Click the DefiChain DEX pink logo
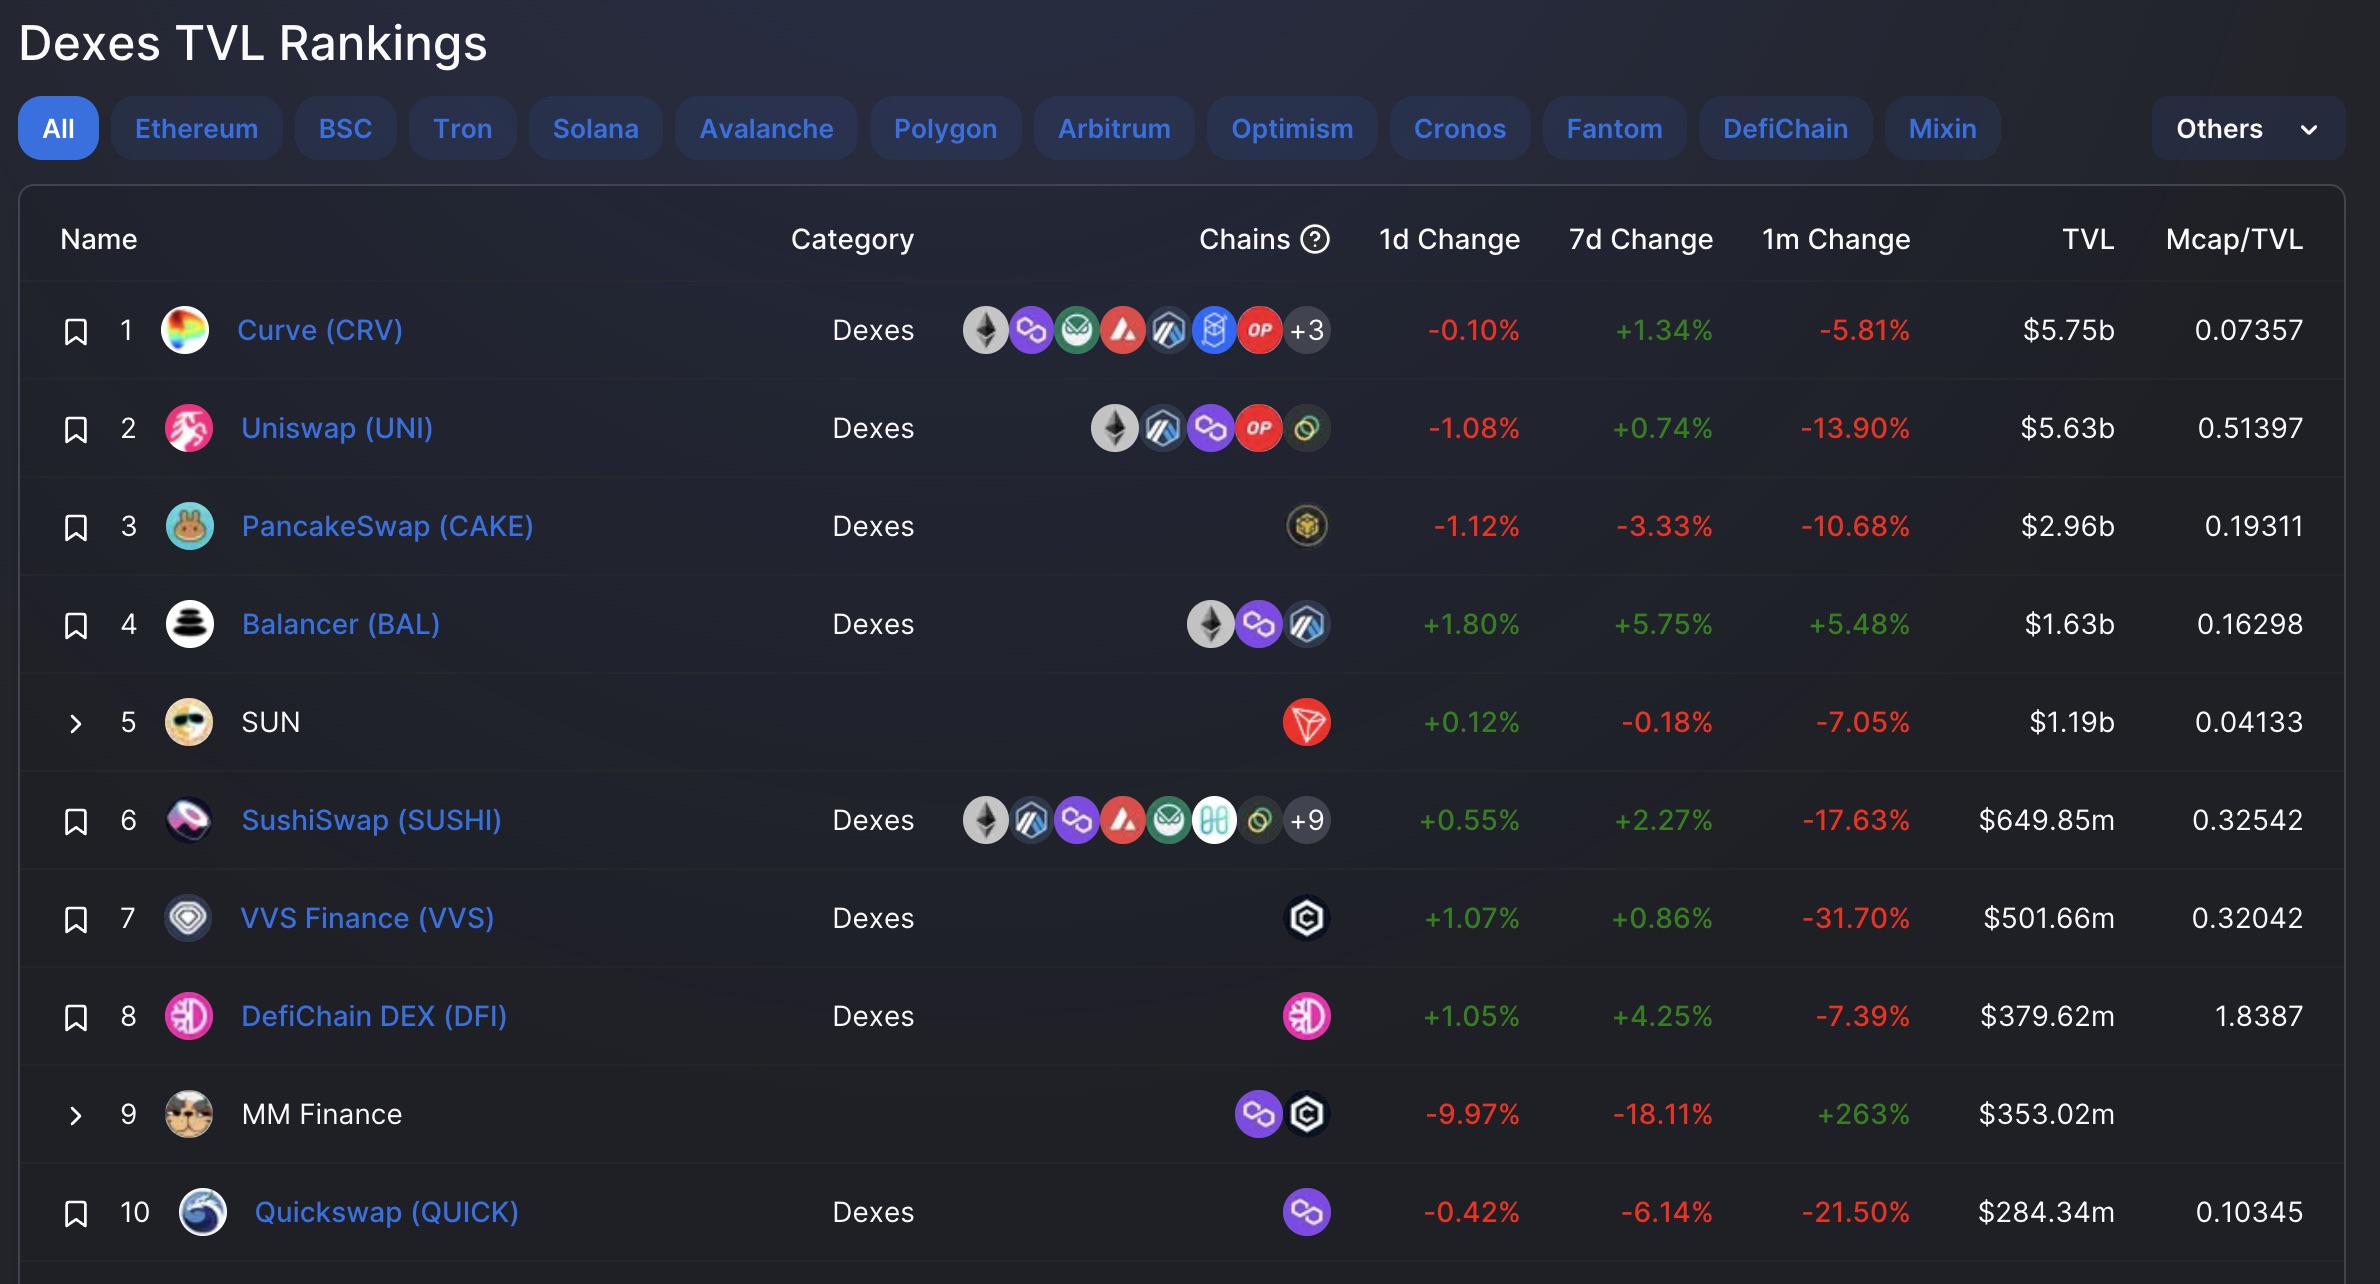This screenshot has width=2380, height=1284. (x=189, y=1016)
